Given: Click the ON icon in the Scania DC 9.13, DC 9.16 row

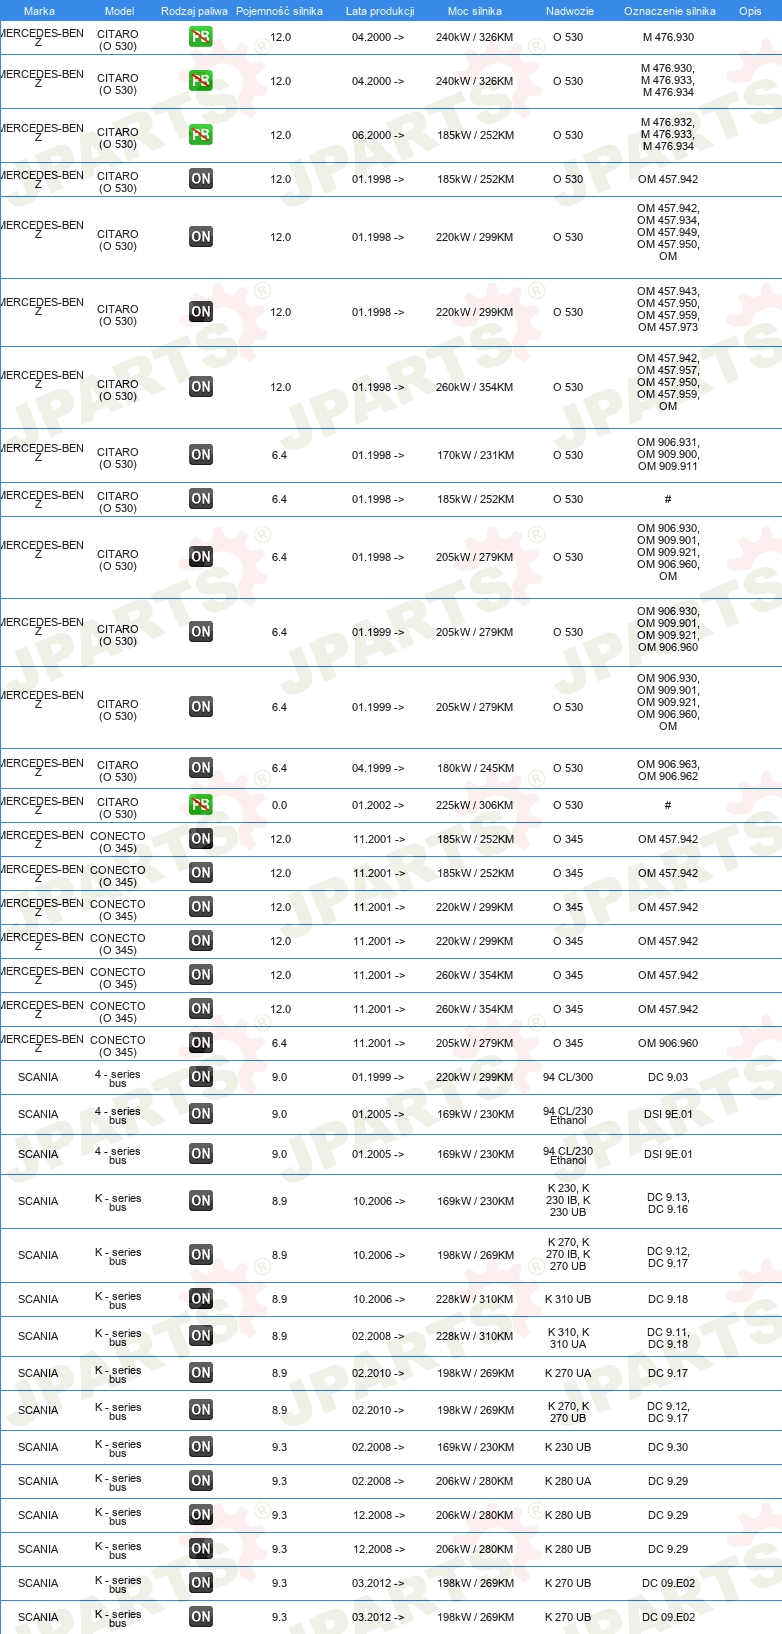Looking at the screenshot, I should [201, 1201].
